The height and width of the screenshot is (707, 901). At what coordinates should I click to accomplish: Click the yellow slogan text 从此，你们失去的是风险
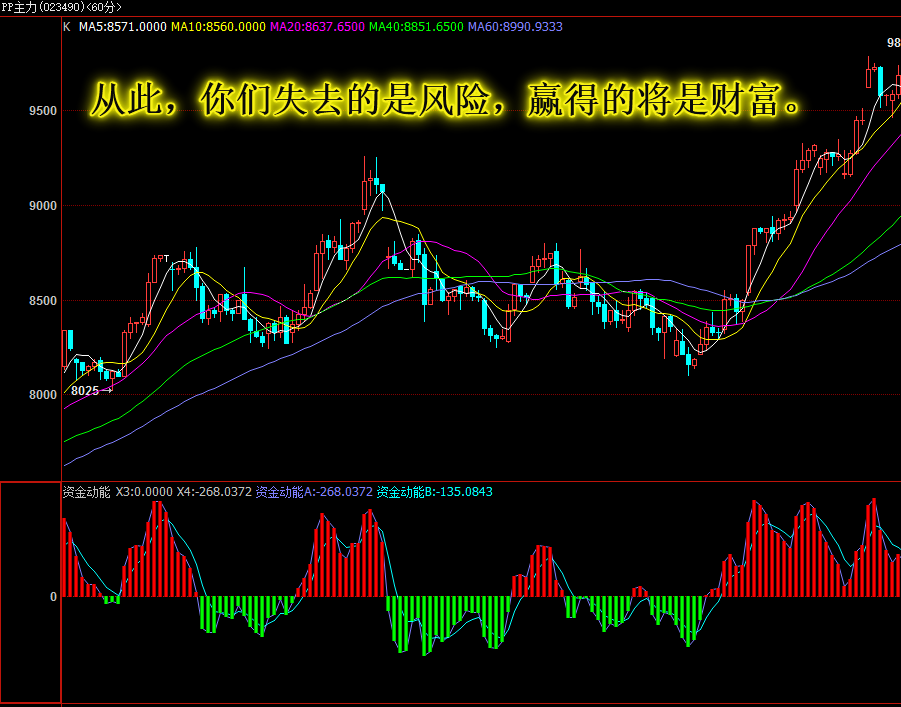pos(290,100)
